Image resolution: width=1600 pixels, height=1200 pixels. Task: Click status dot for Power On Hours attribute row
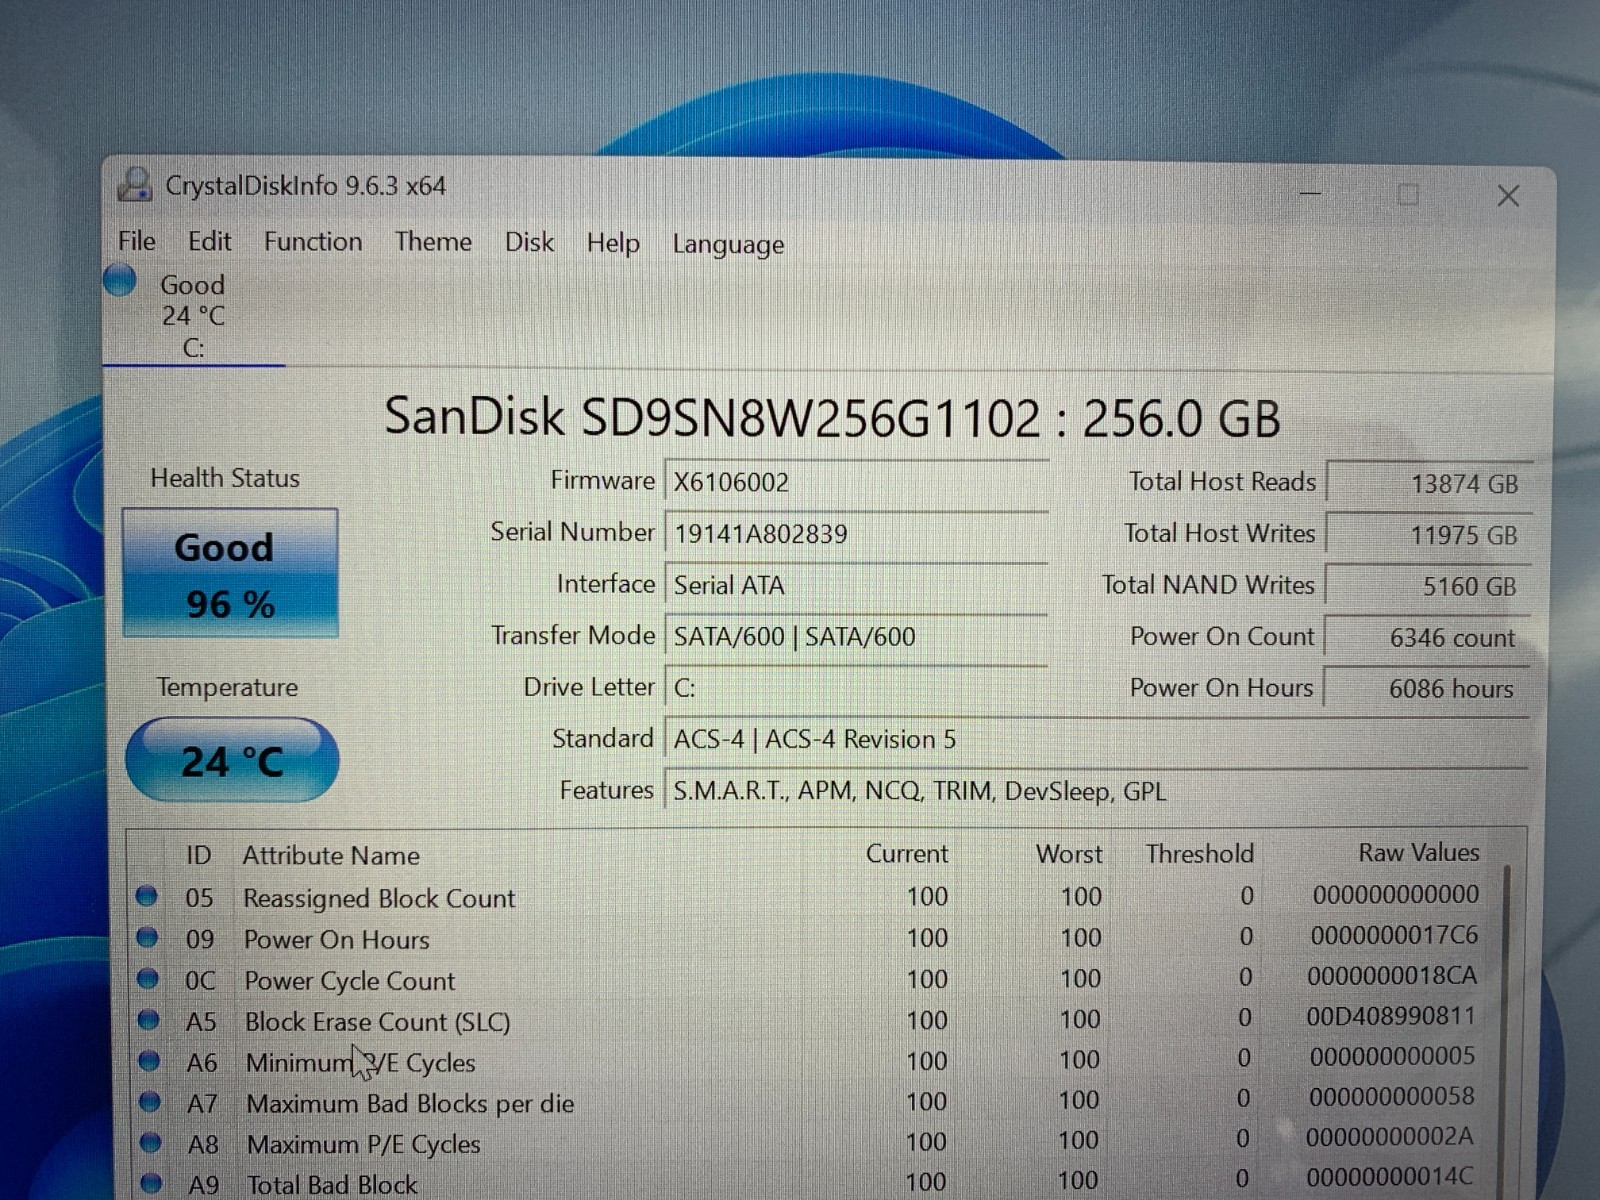click(x=147, y=937)
